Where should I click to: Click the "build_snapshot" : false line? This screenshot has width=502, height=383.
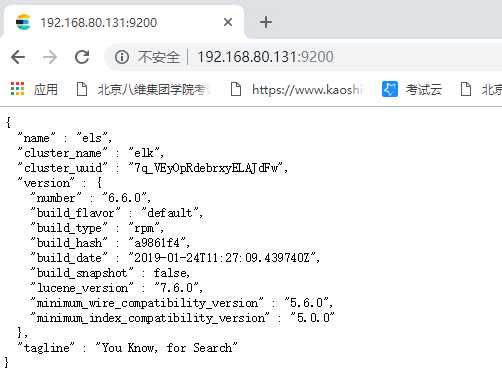(x=110, y=273)
